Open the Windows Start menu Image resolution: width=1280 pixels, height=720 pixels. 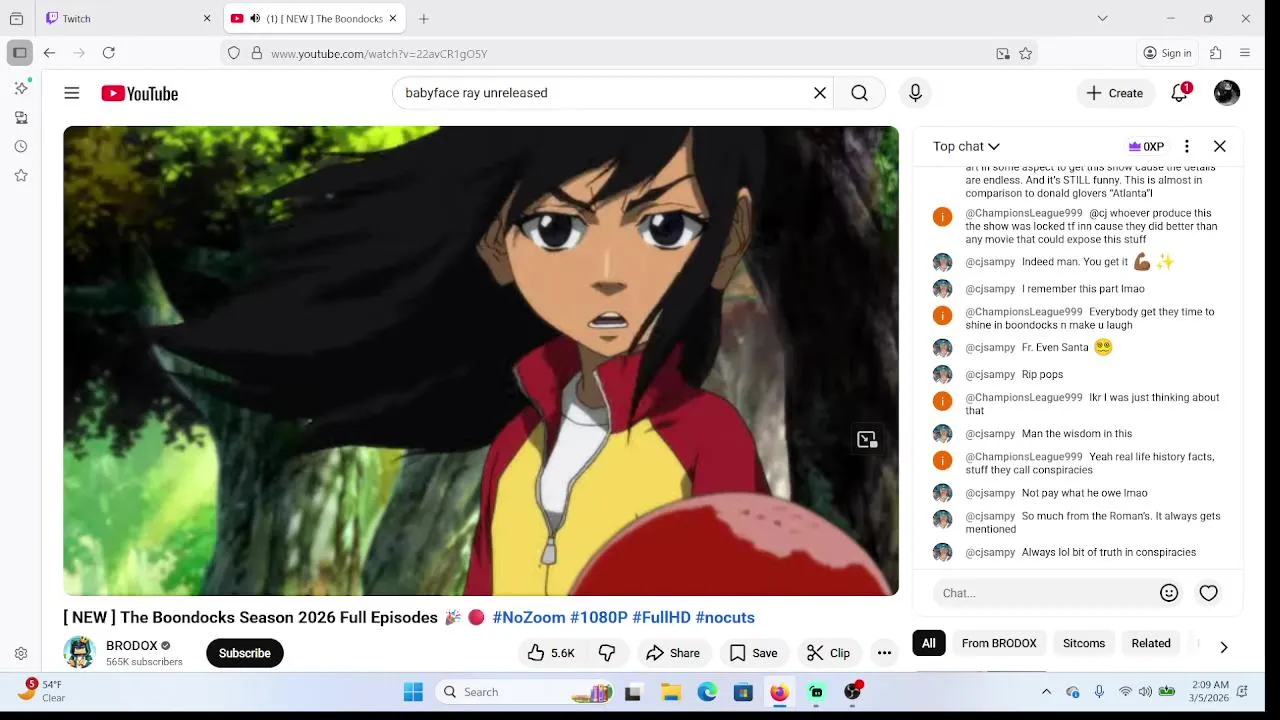coord(413,692)
